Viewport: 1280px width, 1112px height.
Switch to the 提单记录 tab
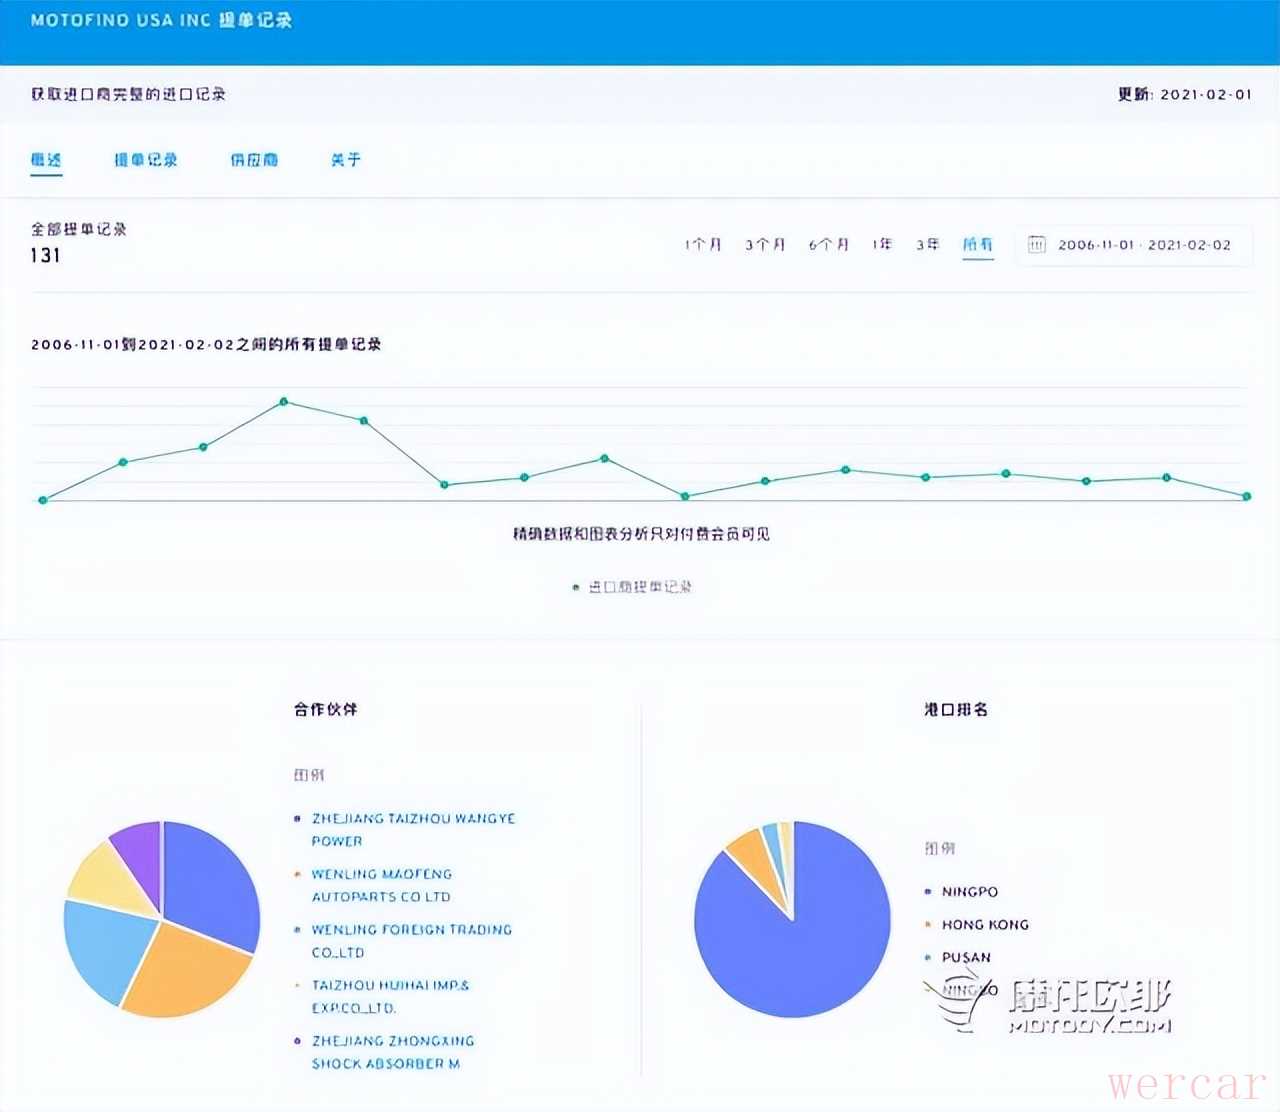pyautogui.click(x=146, y=160)
